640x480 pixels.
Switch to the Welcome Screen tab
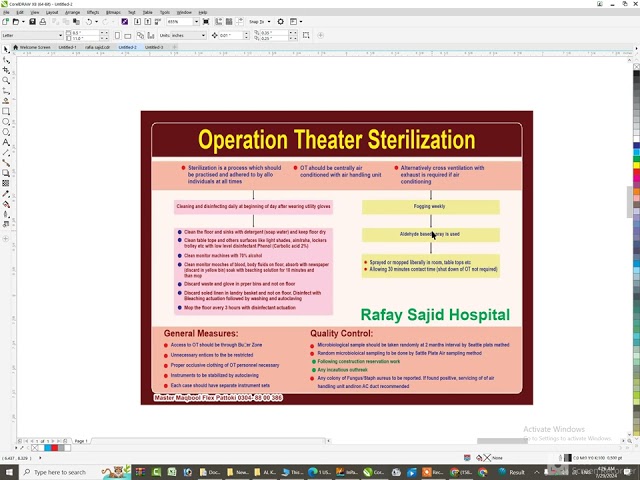pyautogui.click(x=31, y=47)
